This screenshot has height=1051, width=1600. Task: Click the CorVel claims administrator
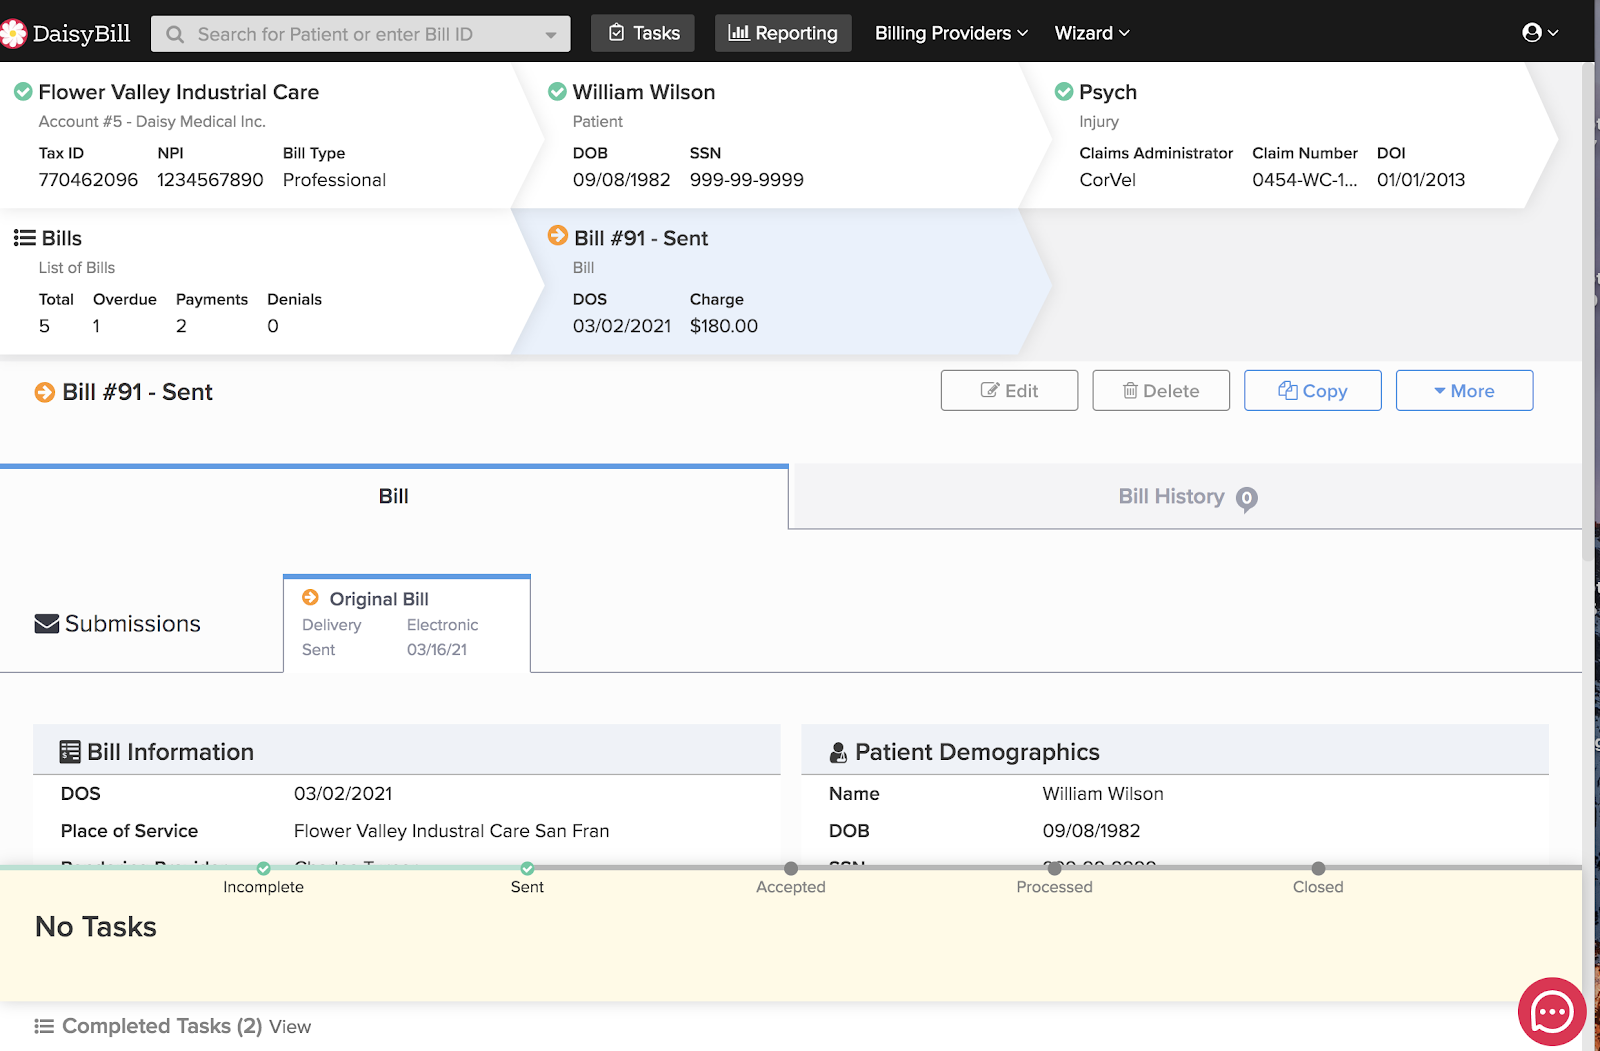(1107, 180)
